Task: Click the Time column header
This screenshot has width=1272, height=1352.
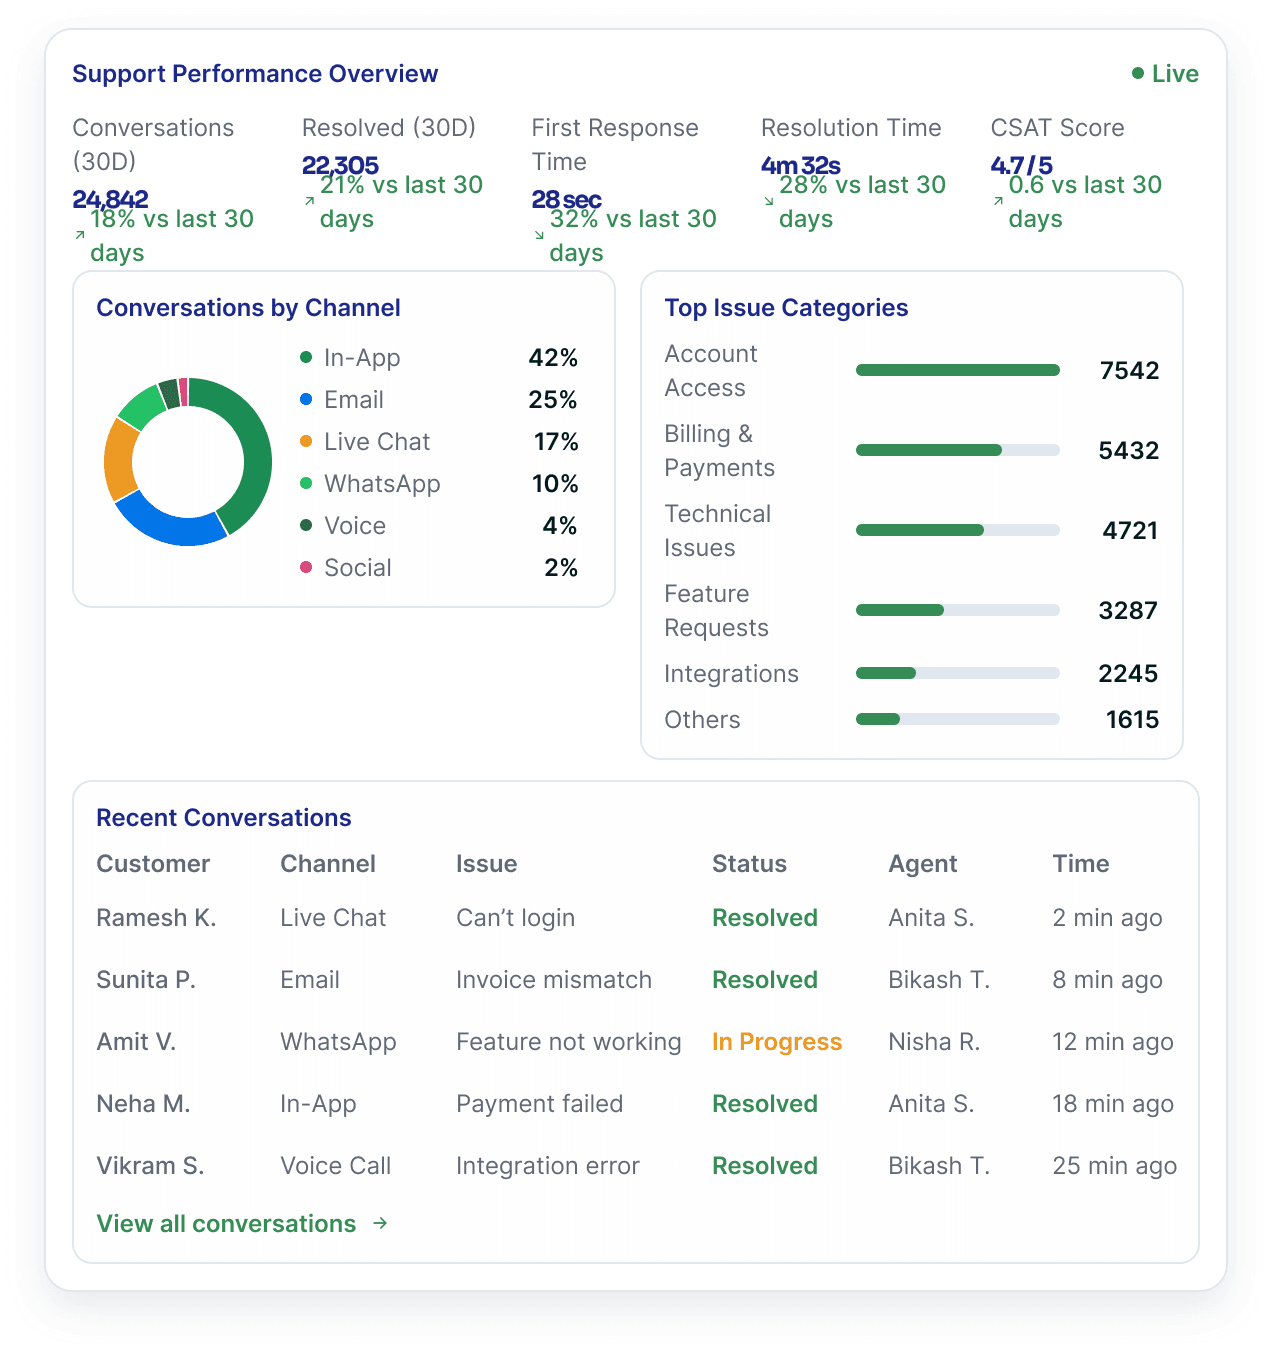Action: 1081,863
